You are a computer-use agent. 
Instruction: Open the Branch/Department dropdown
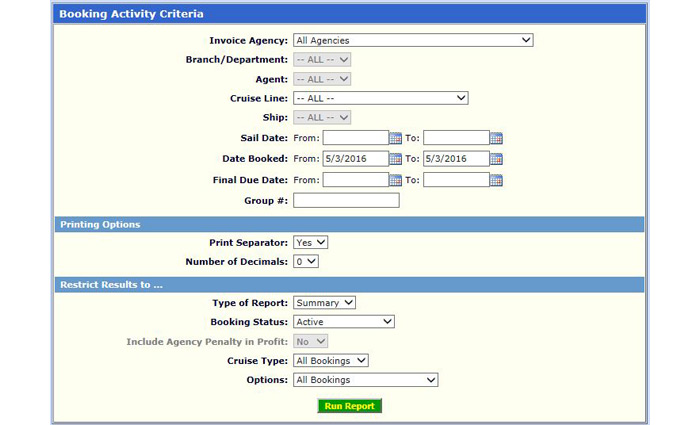click(x=322, y=60)
